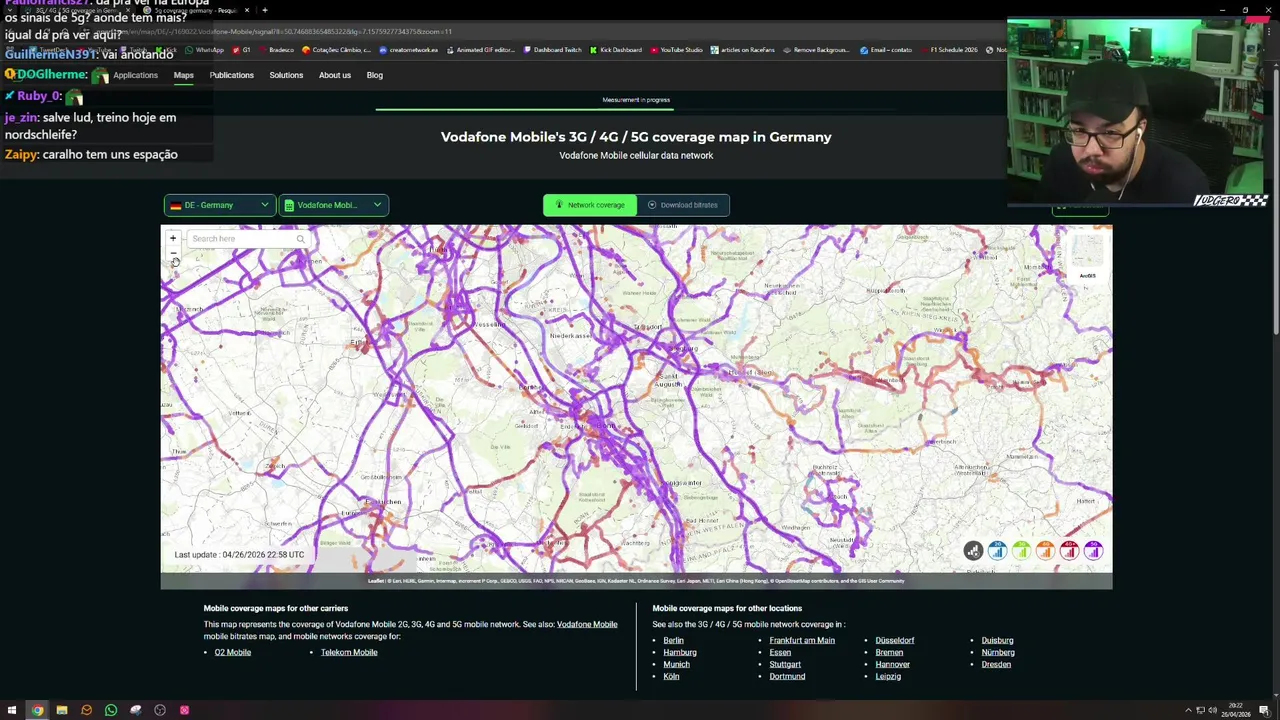The image size is (1280, 720).
Task: Open the O2 Mobile coverage link
Action: coord(233,652)
